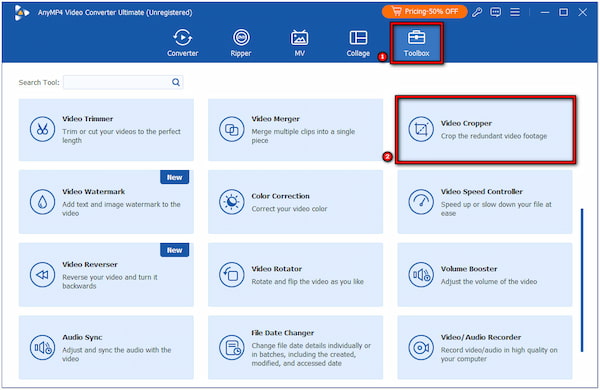Click the Color Correction sun icon
This screenshot has height=390, width=600.
[x=232, y=202]
